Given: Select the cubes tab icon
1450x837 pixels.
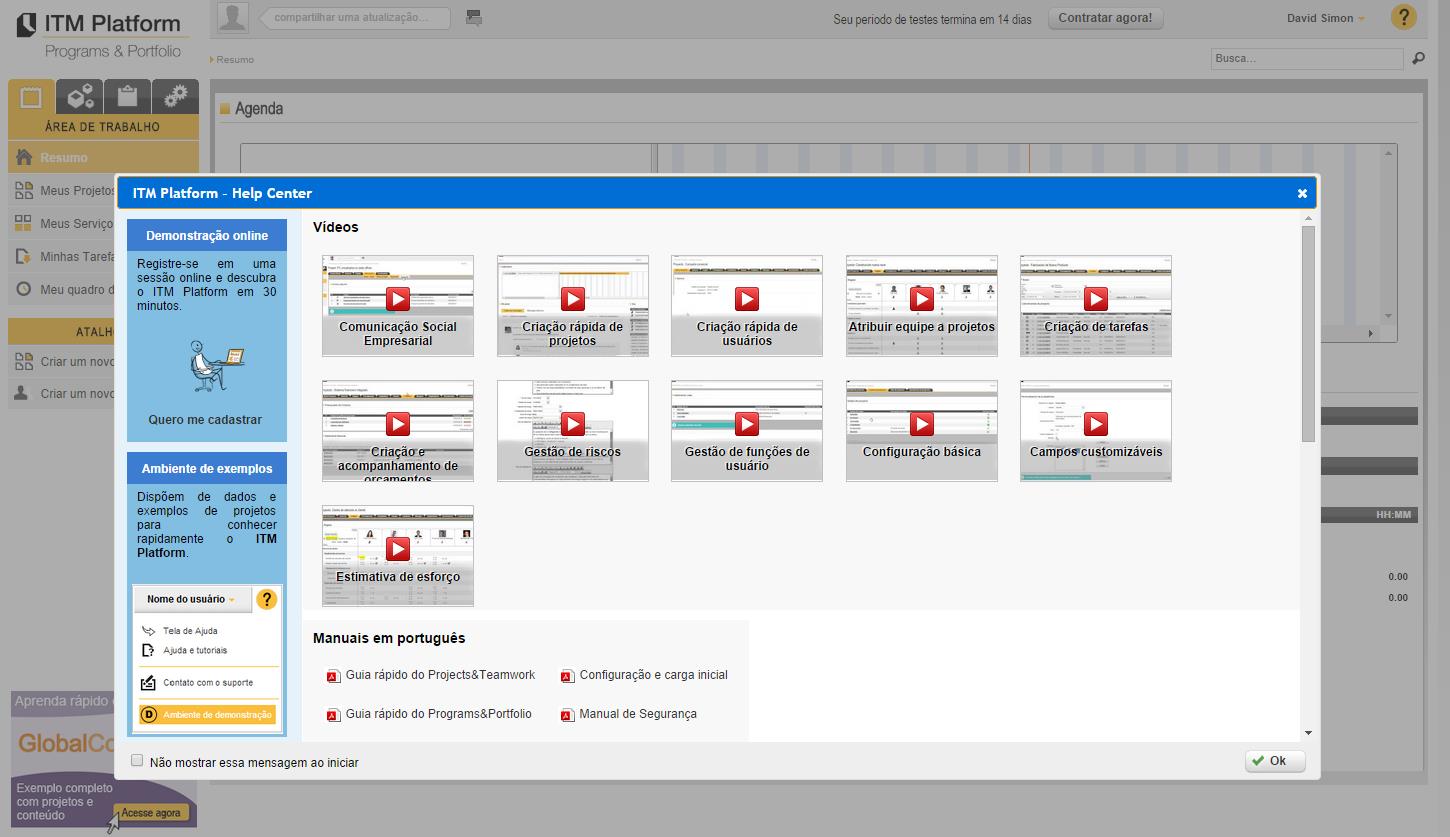Looking at the screenshot, I should pyautogui.click(x=79, y=97).
